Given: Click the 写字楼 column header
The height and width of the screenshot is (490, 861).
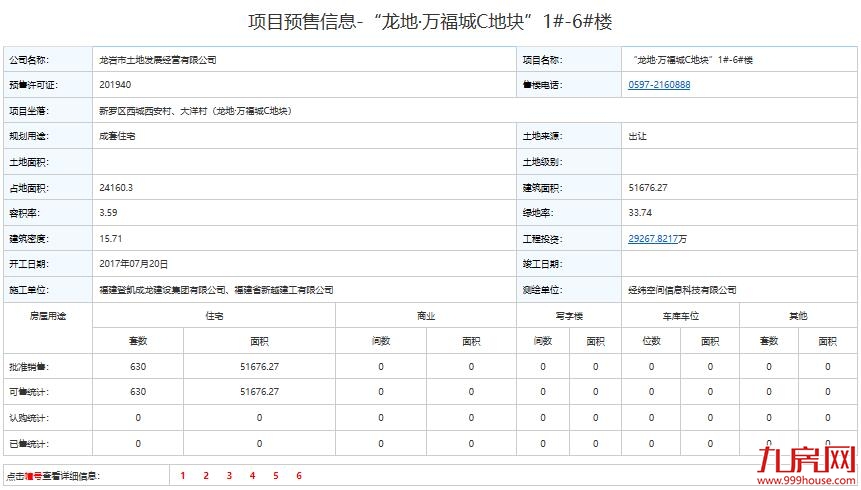Looking at the screenshot, I should [569, 316].
